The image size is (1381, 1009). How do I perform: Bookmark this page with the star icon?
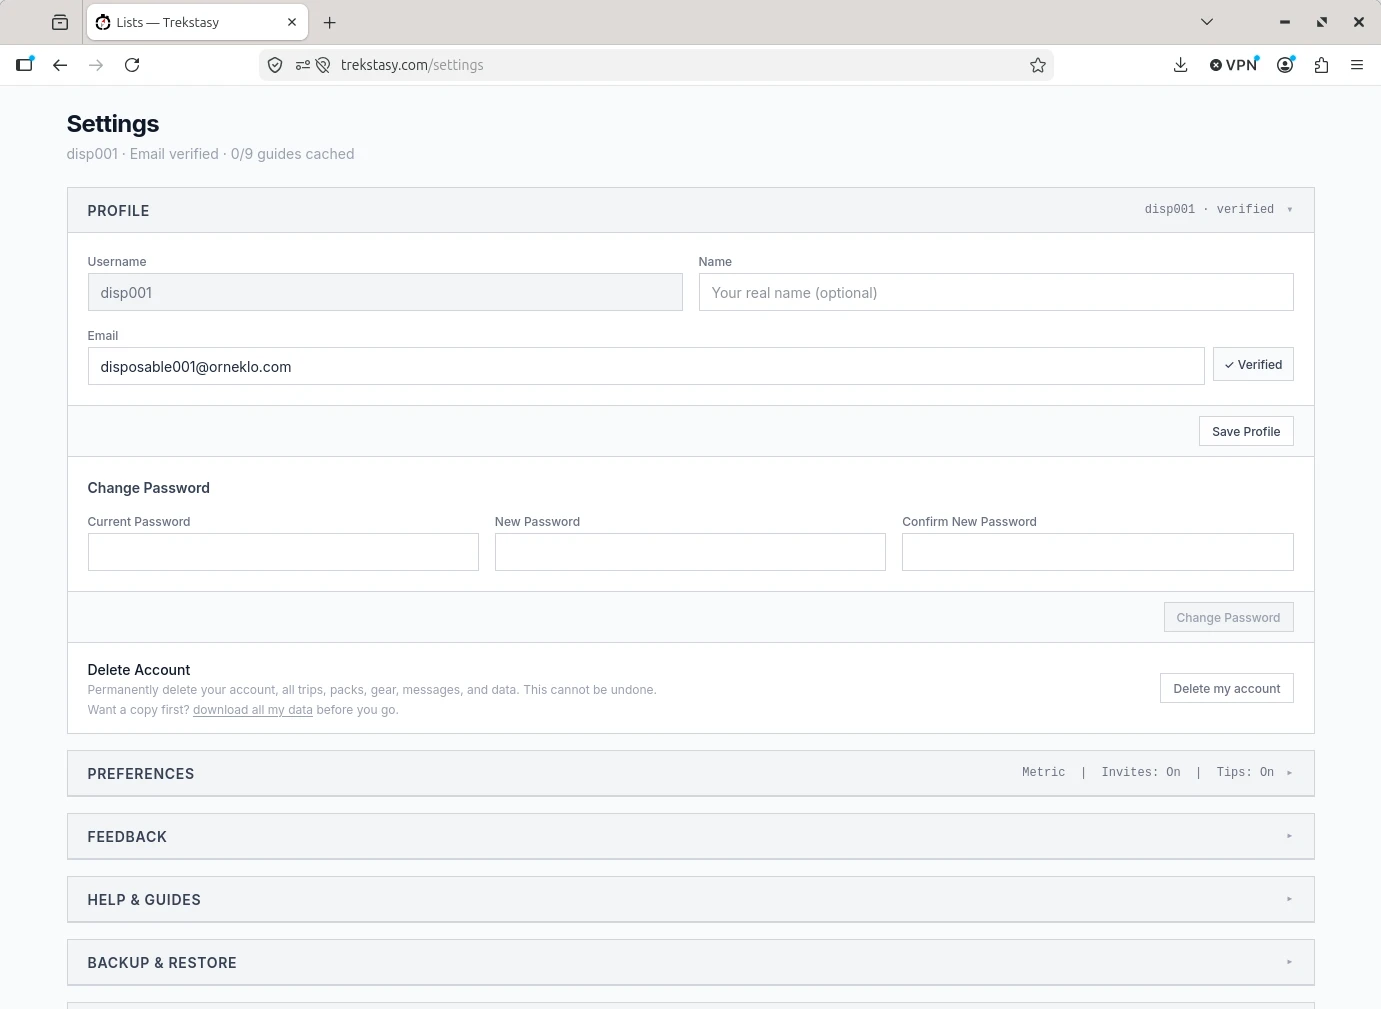[x=1038, y=65]
